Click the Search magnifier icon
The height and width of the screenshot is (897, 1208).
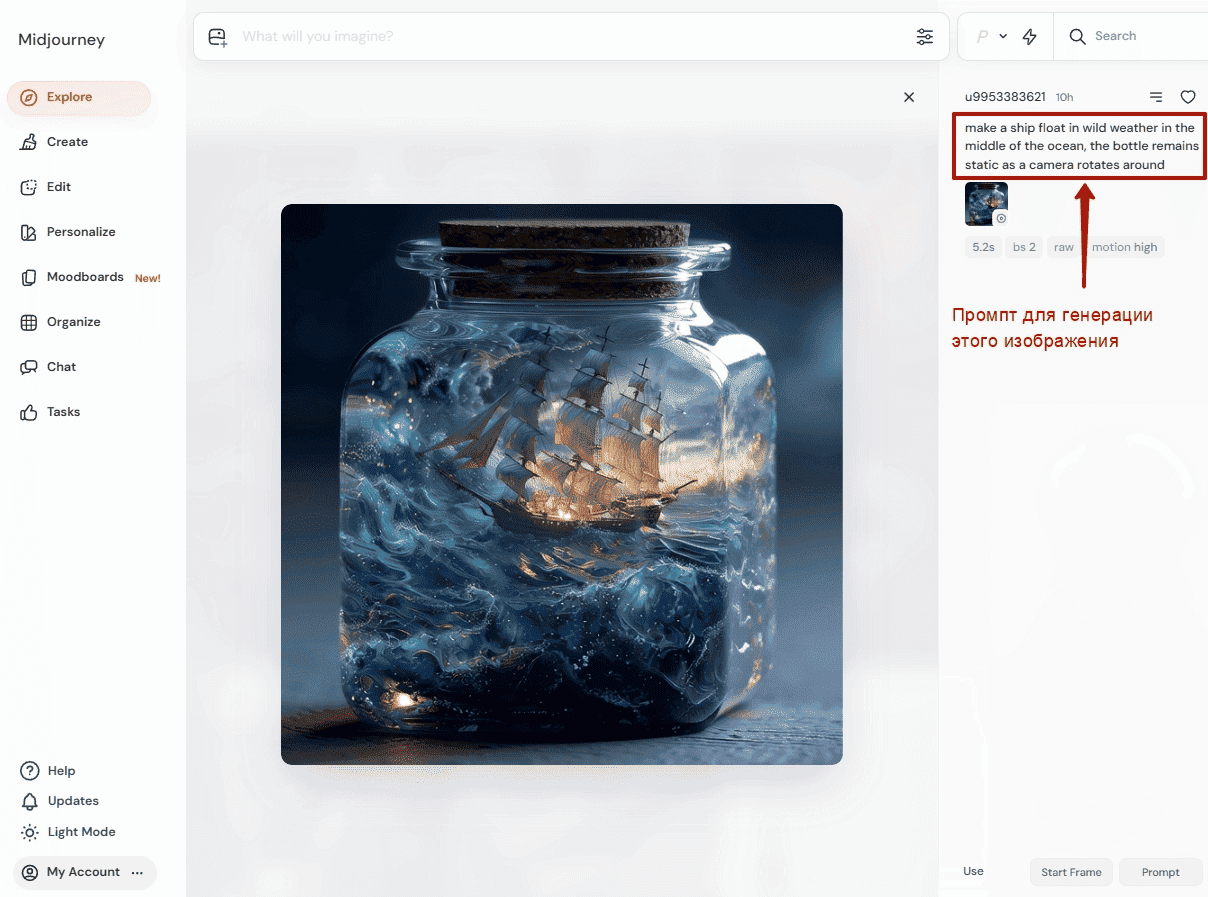[1077, 36]
